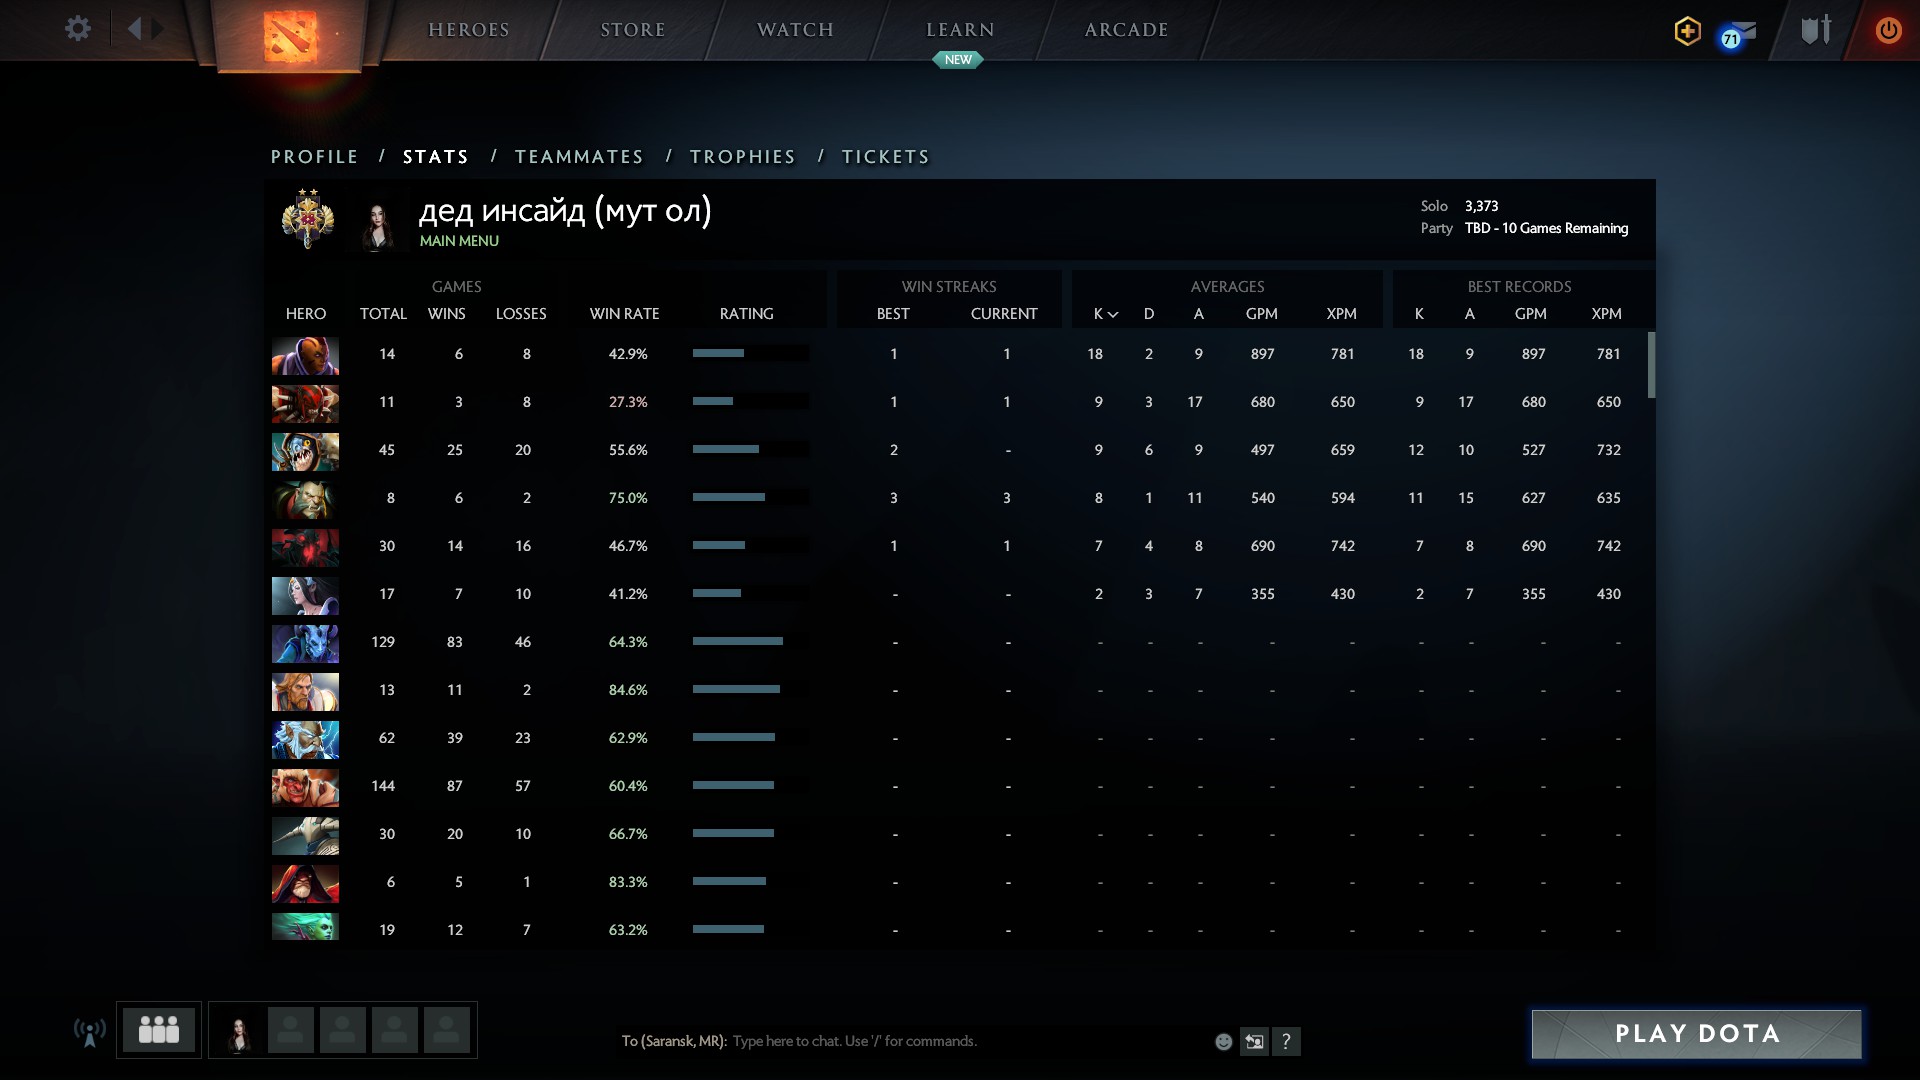Click the Solo MMR value 3,373
Viewport: 1920px width, 1080px height.
click(1481, 206)
